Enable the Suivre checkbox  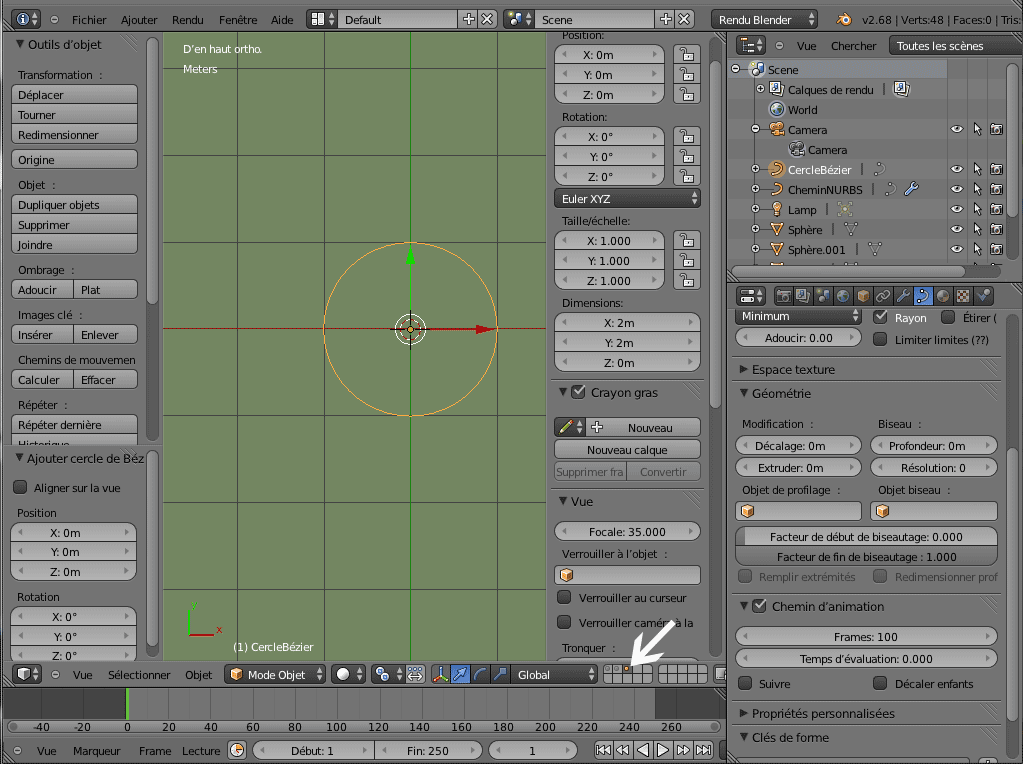(x=745, y=683)
